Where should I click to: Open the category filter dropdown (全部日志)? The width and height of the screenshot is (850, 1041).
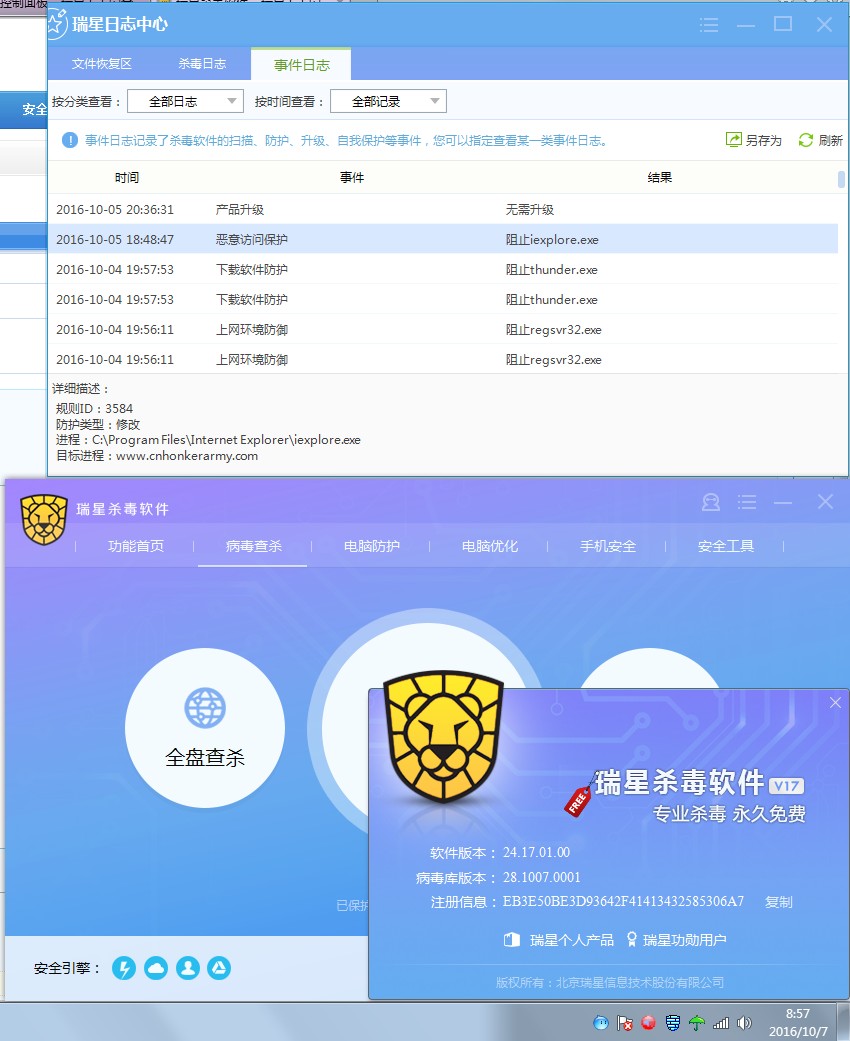click(185, 101)
